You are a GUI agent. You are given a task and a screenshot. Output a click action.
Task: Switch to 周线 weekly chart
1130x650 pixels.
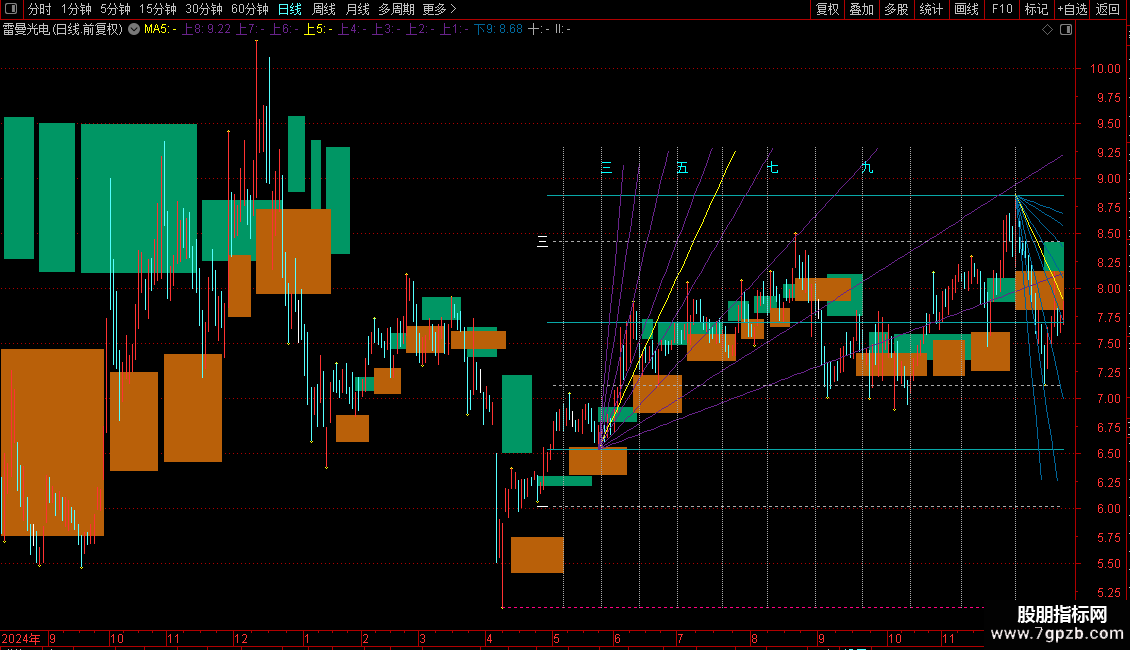tap(324, 9)
